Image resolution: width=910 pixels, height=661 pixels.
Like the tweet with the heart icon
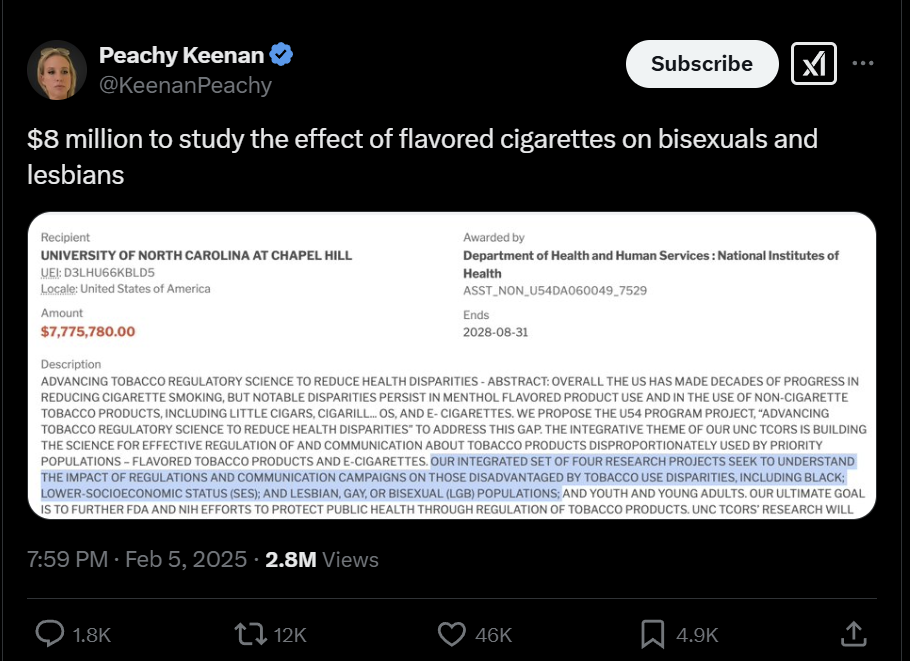(453, 634)
